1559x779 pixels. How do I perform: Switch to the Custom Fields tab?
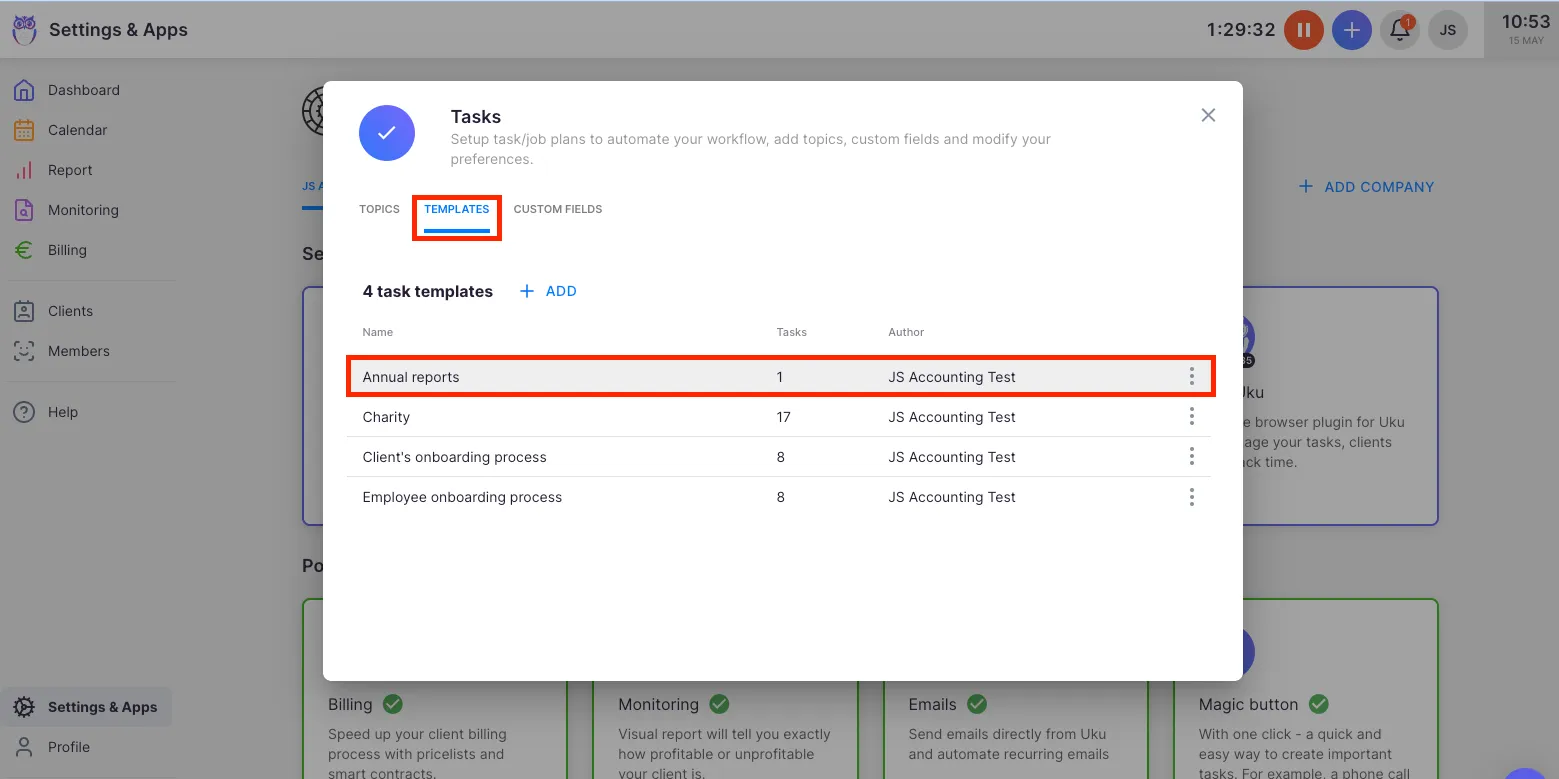(557, 209)
